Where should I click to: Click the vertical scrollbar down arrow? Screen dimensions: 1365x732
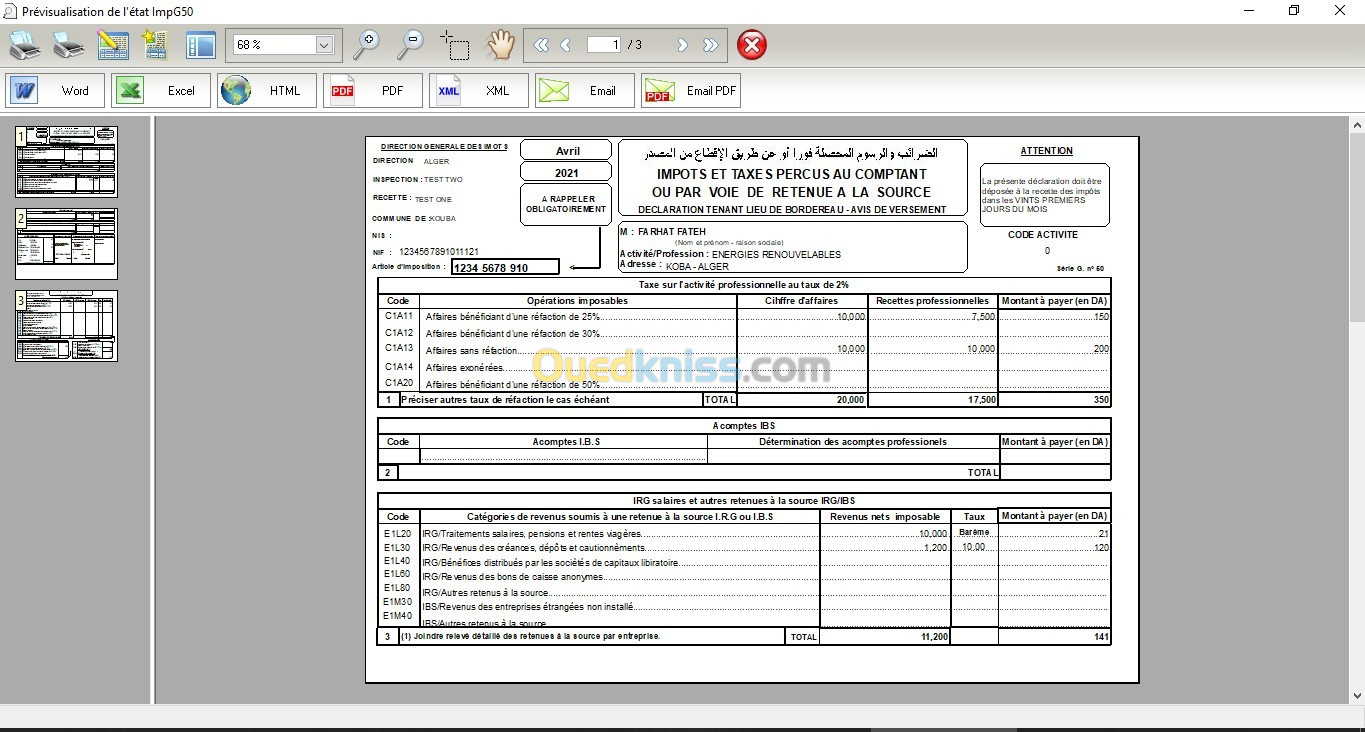click(1356, 695)
